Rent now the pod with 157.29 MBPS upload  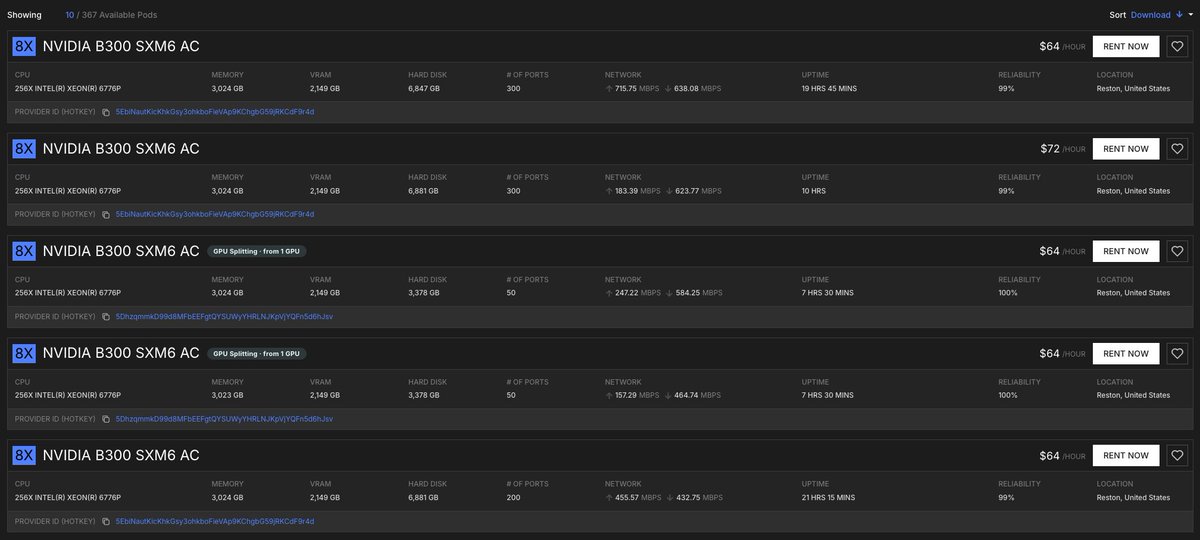click(x=1126, y=353)
